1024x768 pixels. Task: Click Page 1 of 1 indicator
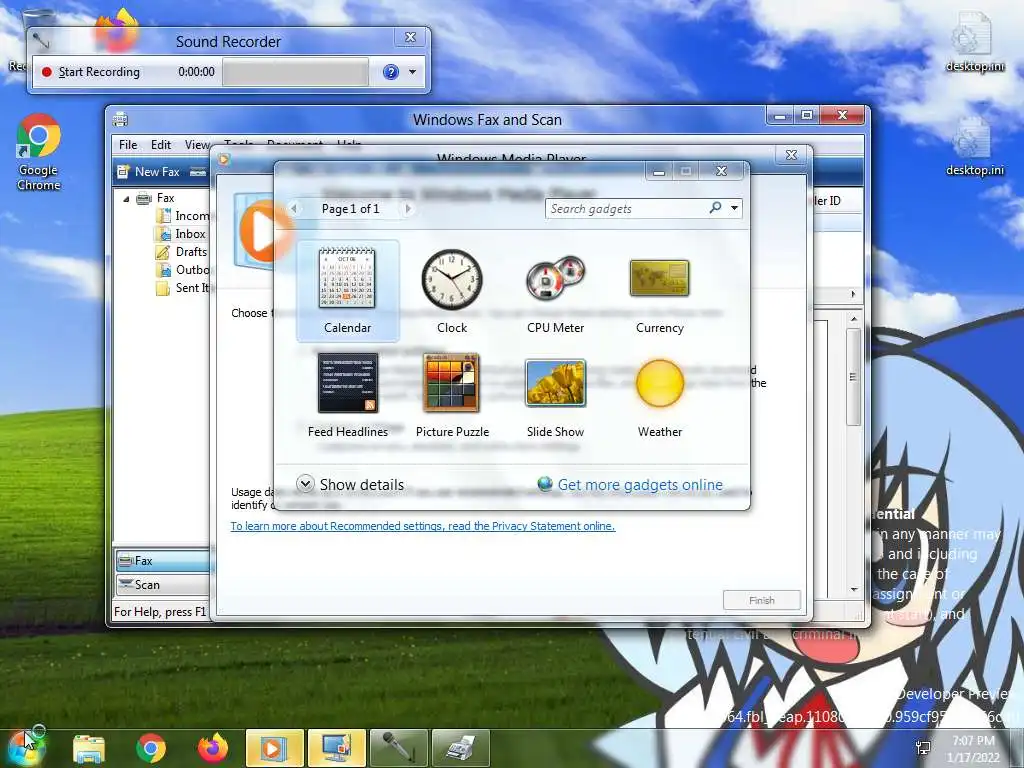351,208
